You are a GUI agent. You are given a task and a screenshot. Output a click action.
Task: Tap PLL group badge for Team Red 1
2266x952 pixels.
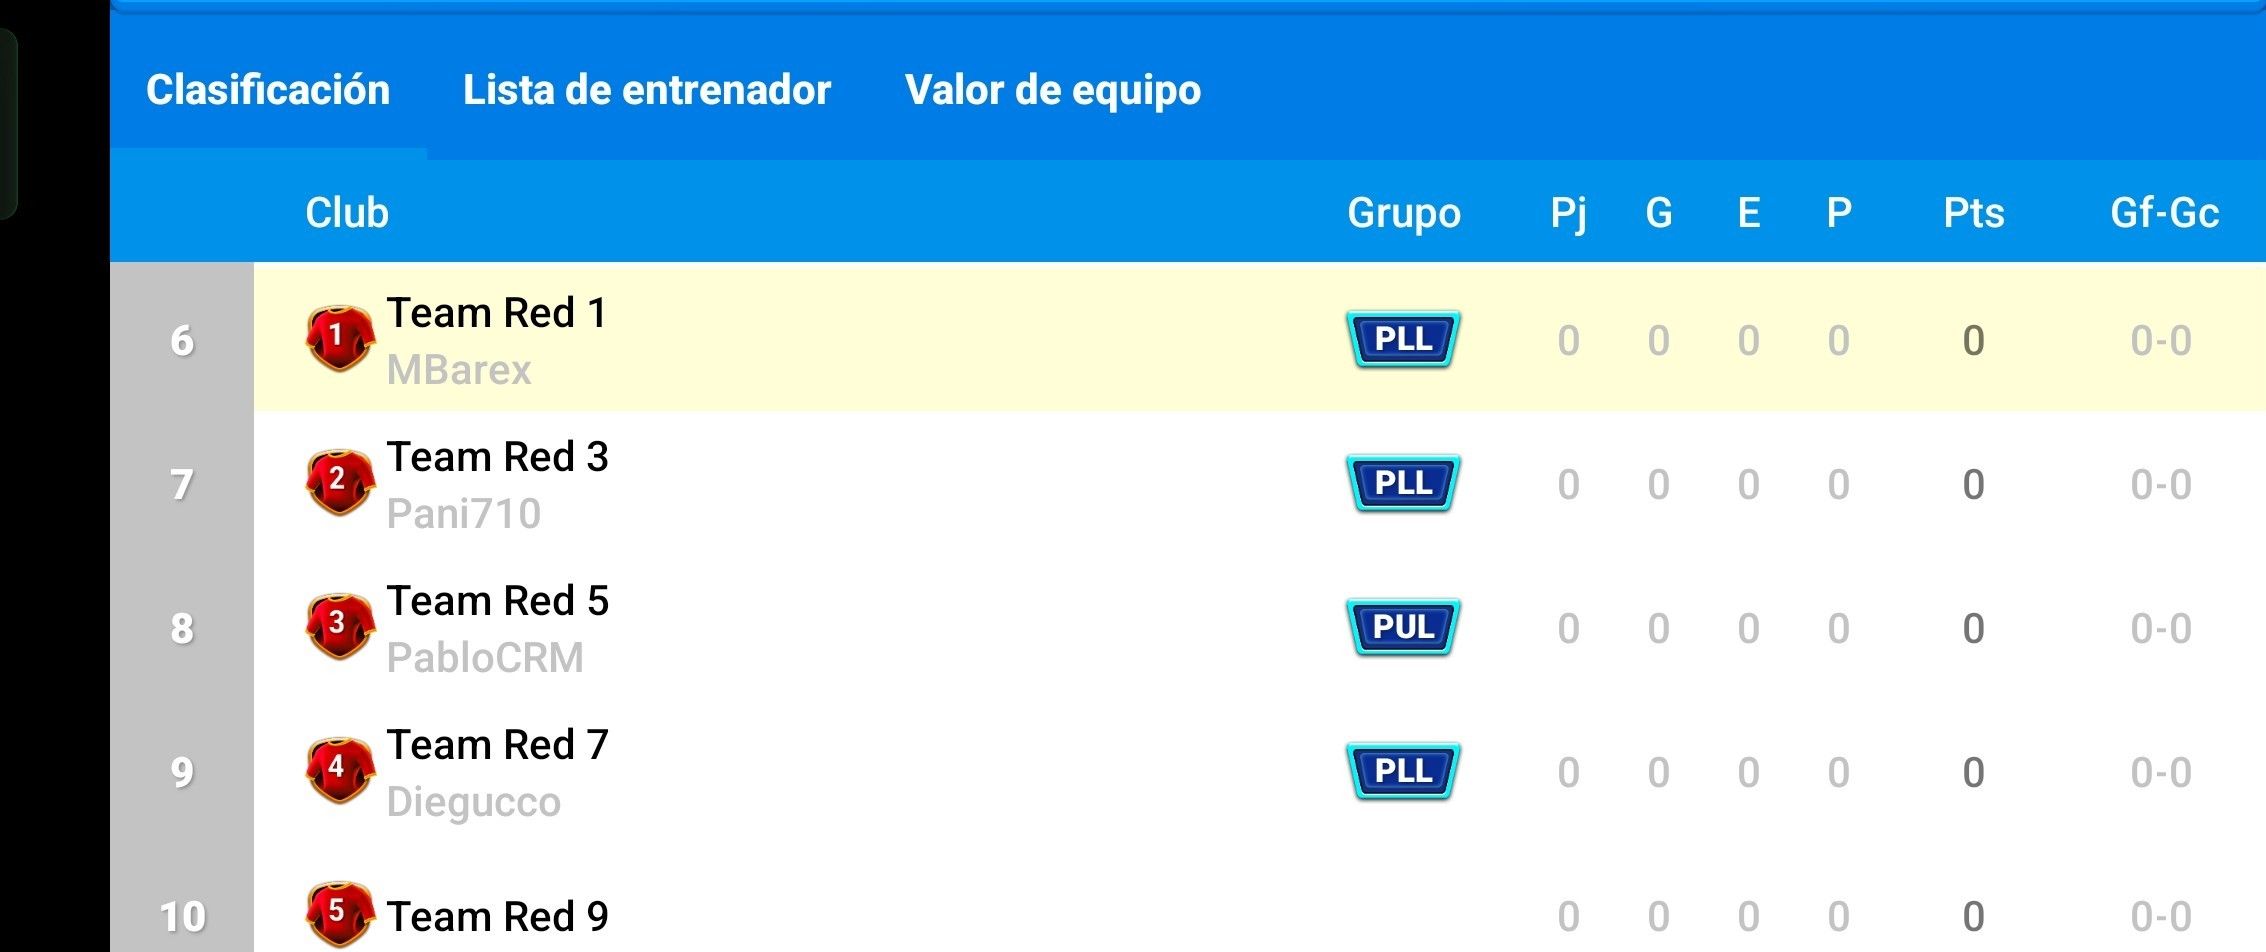[1403, 339]
